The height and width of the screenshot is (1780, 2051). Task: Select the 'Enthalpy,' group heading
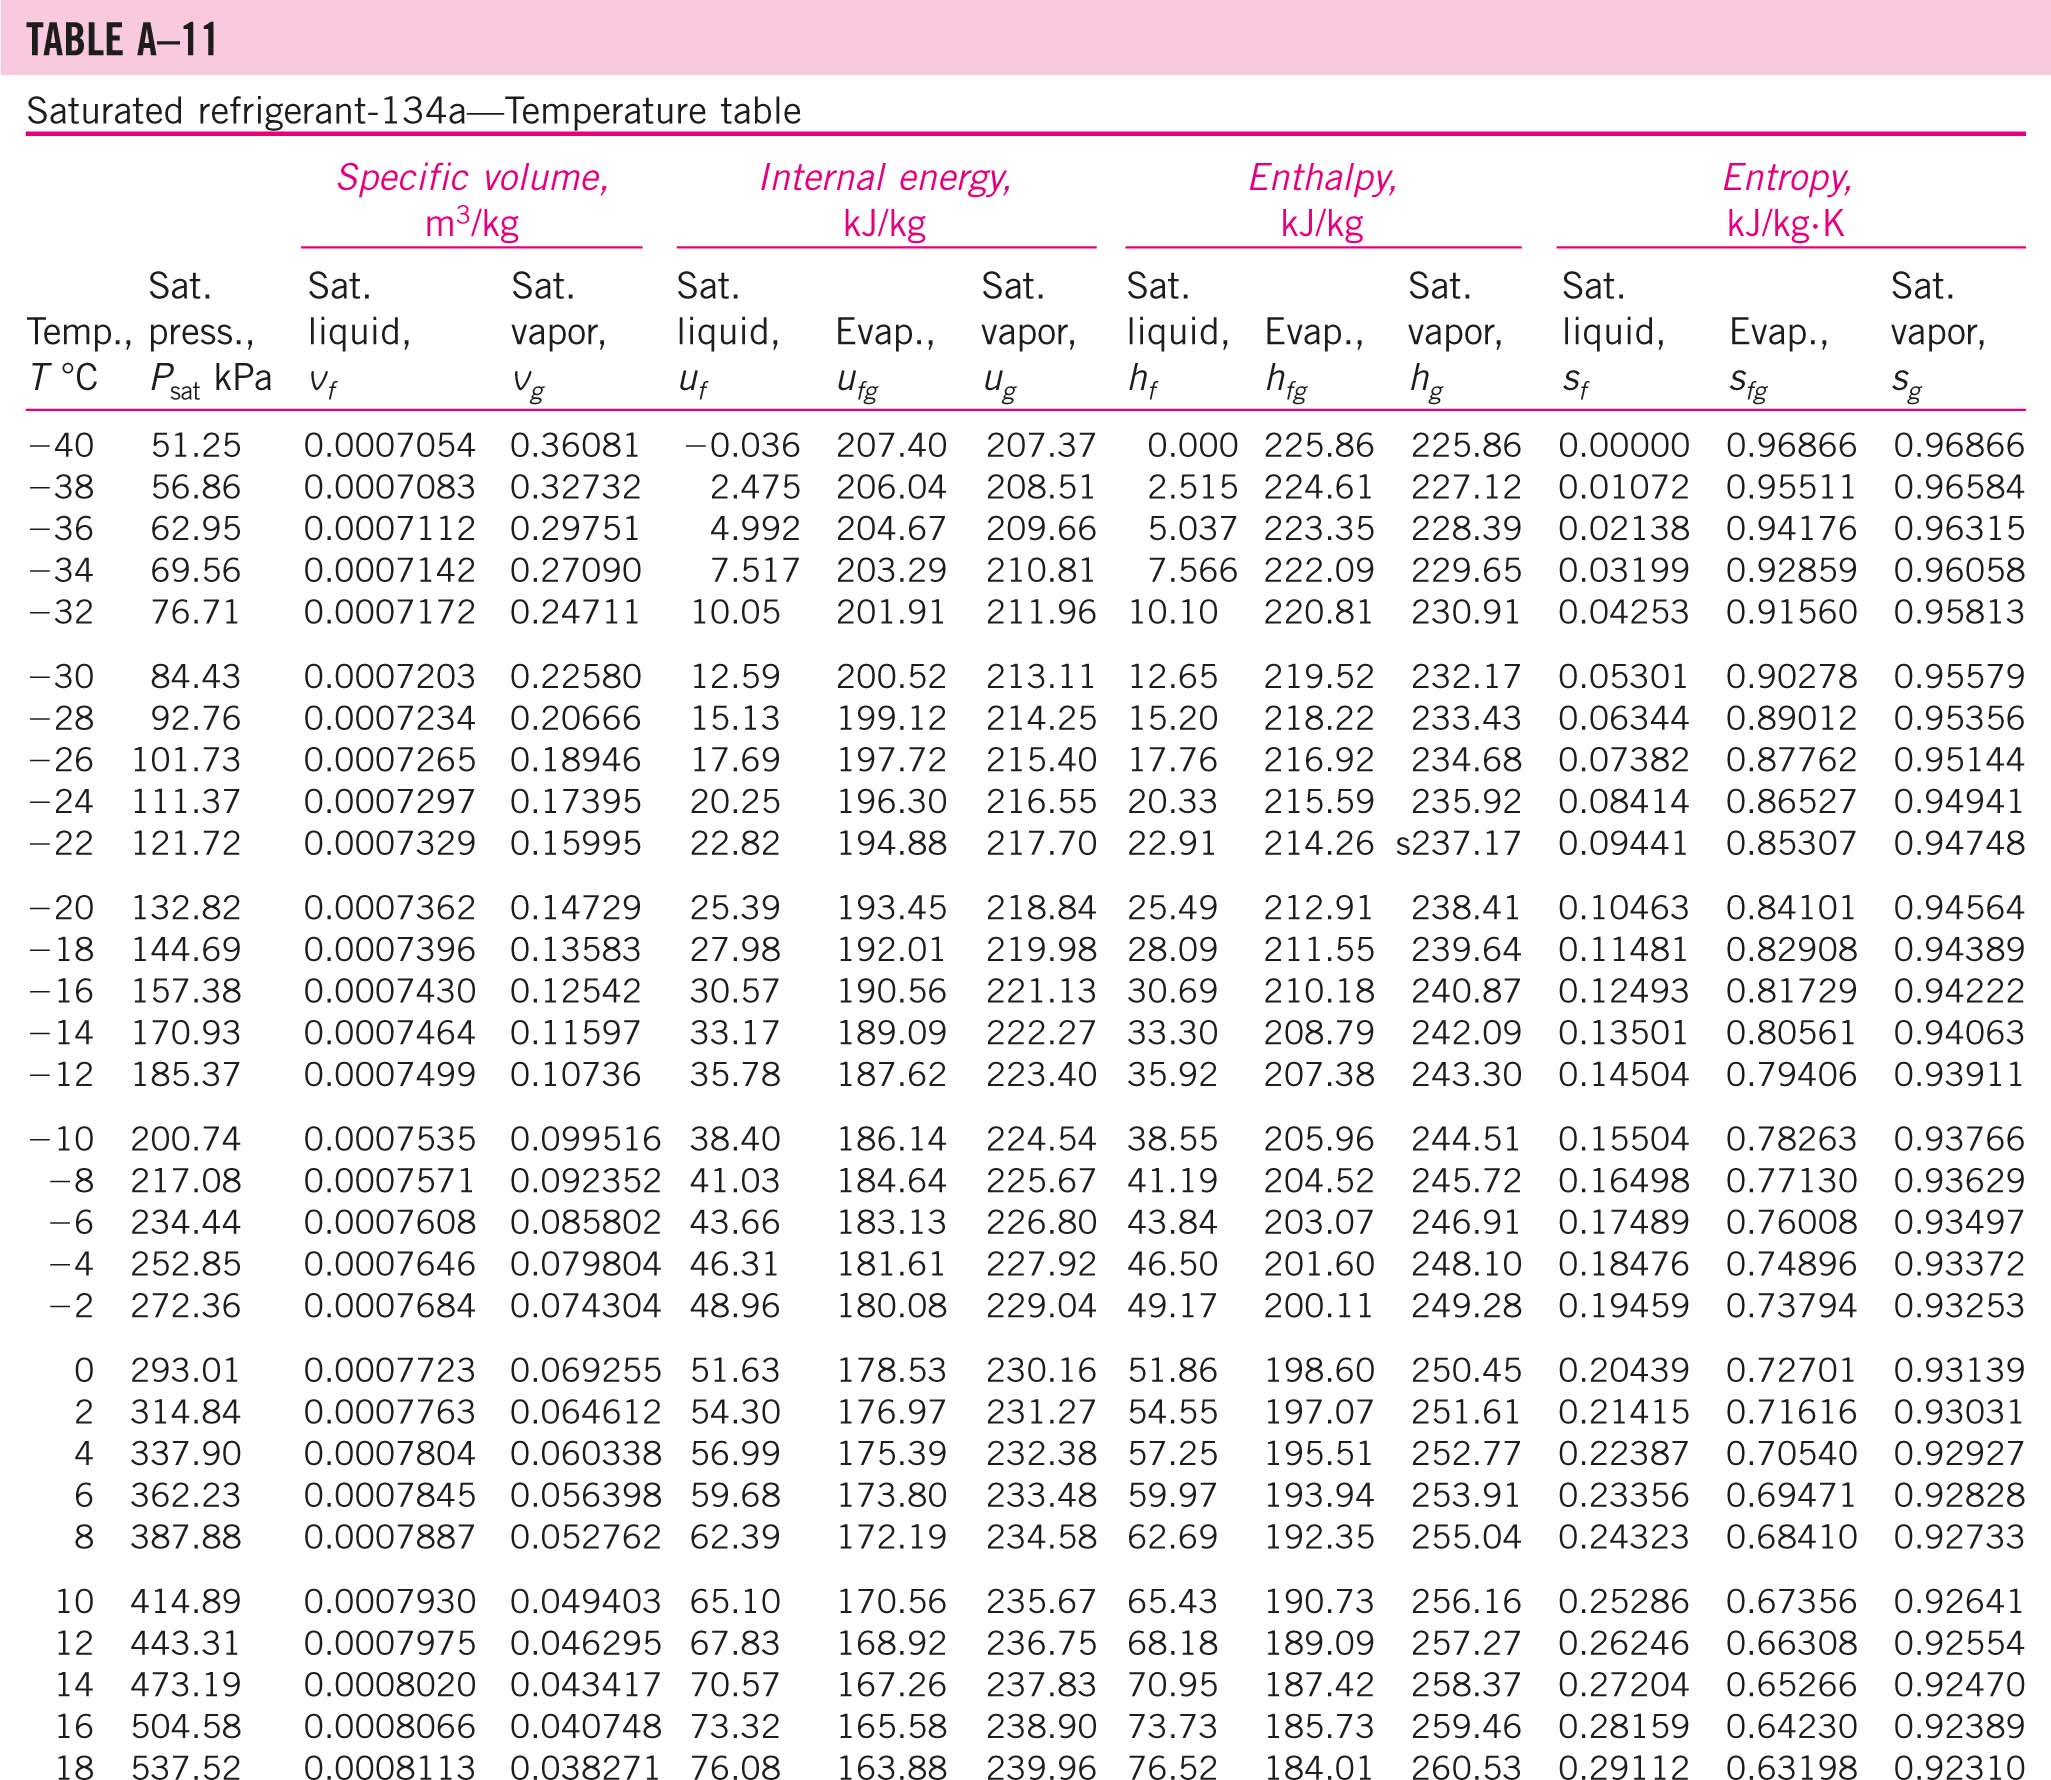[x=1323, y=177]
